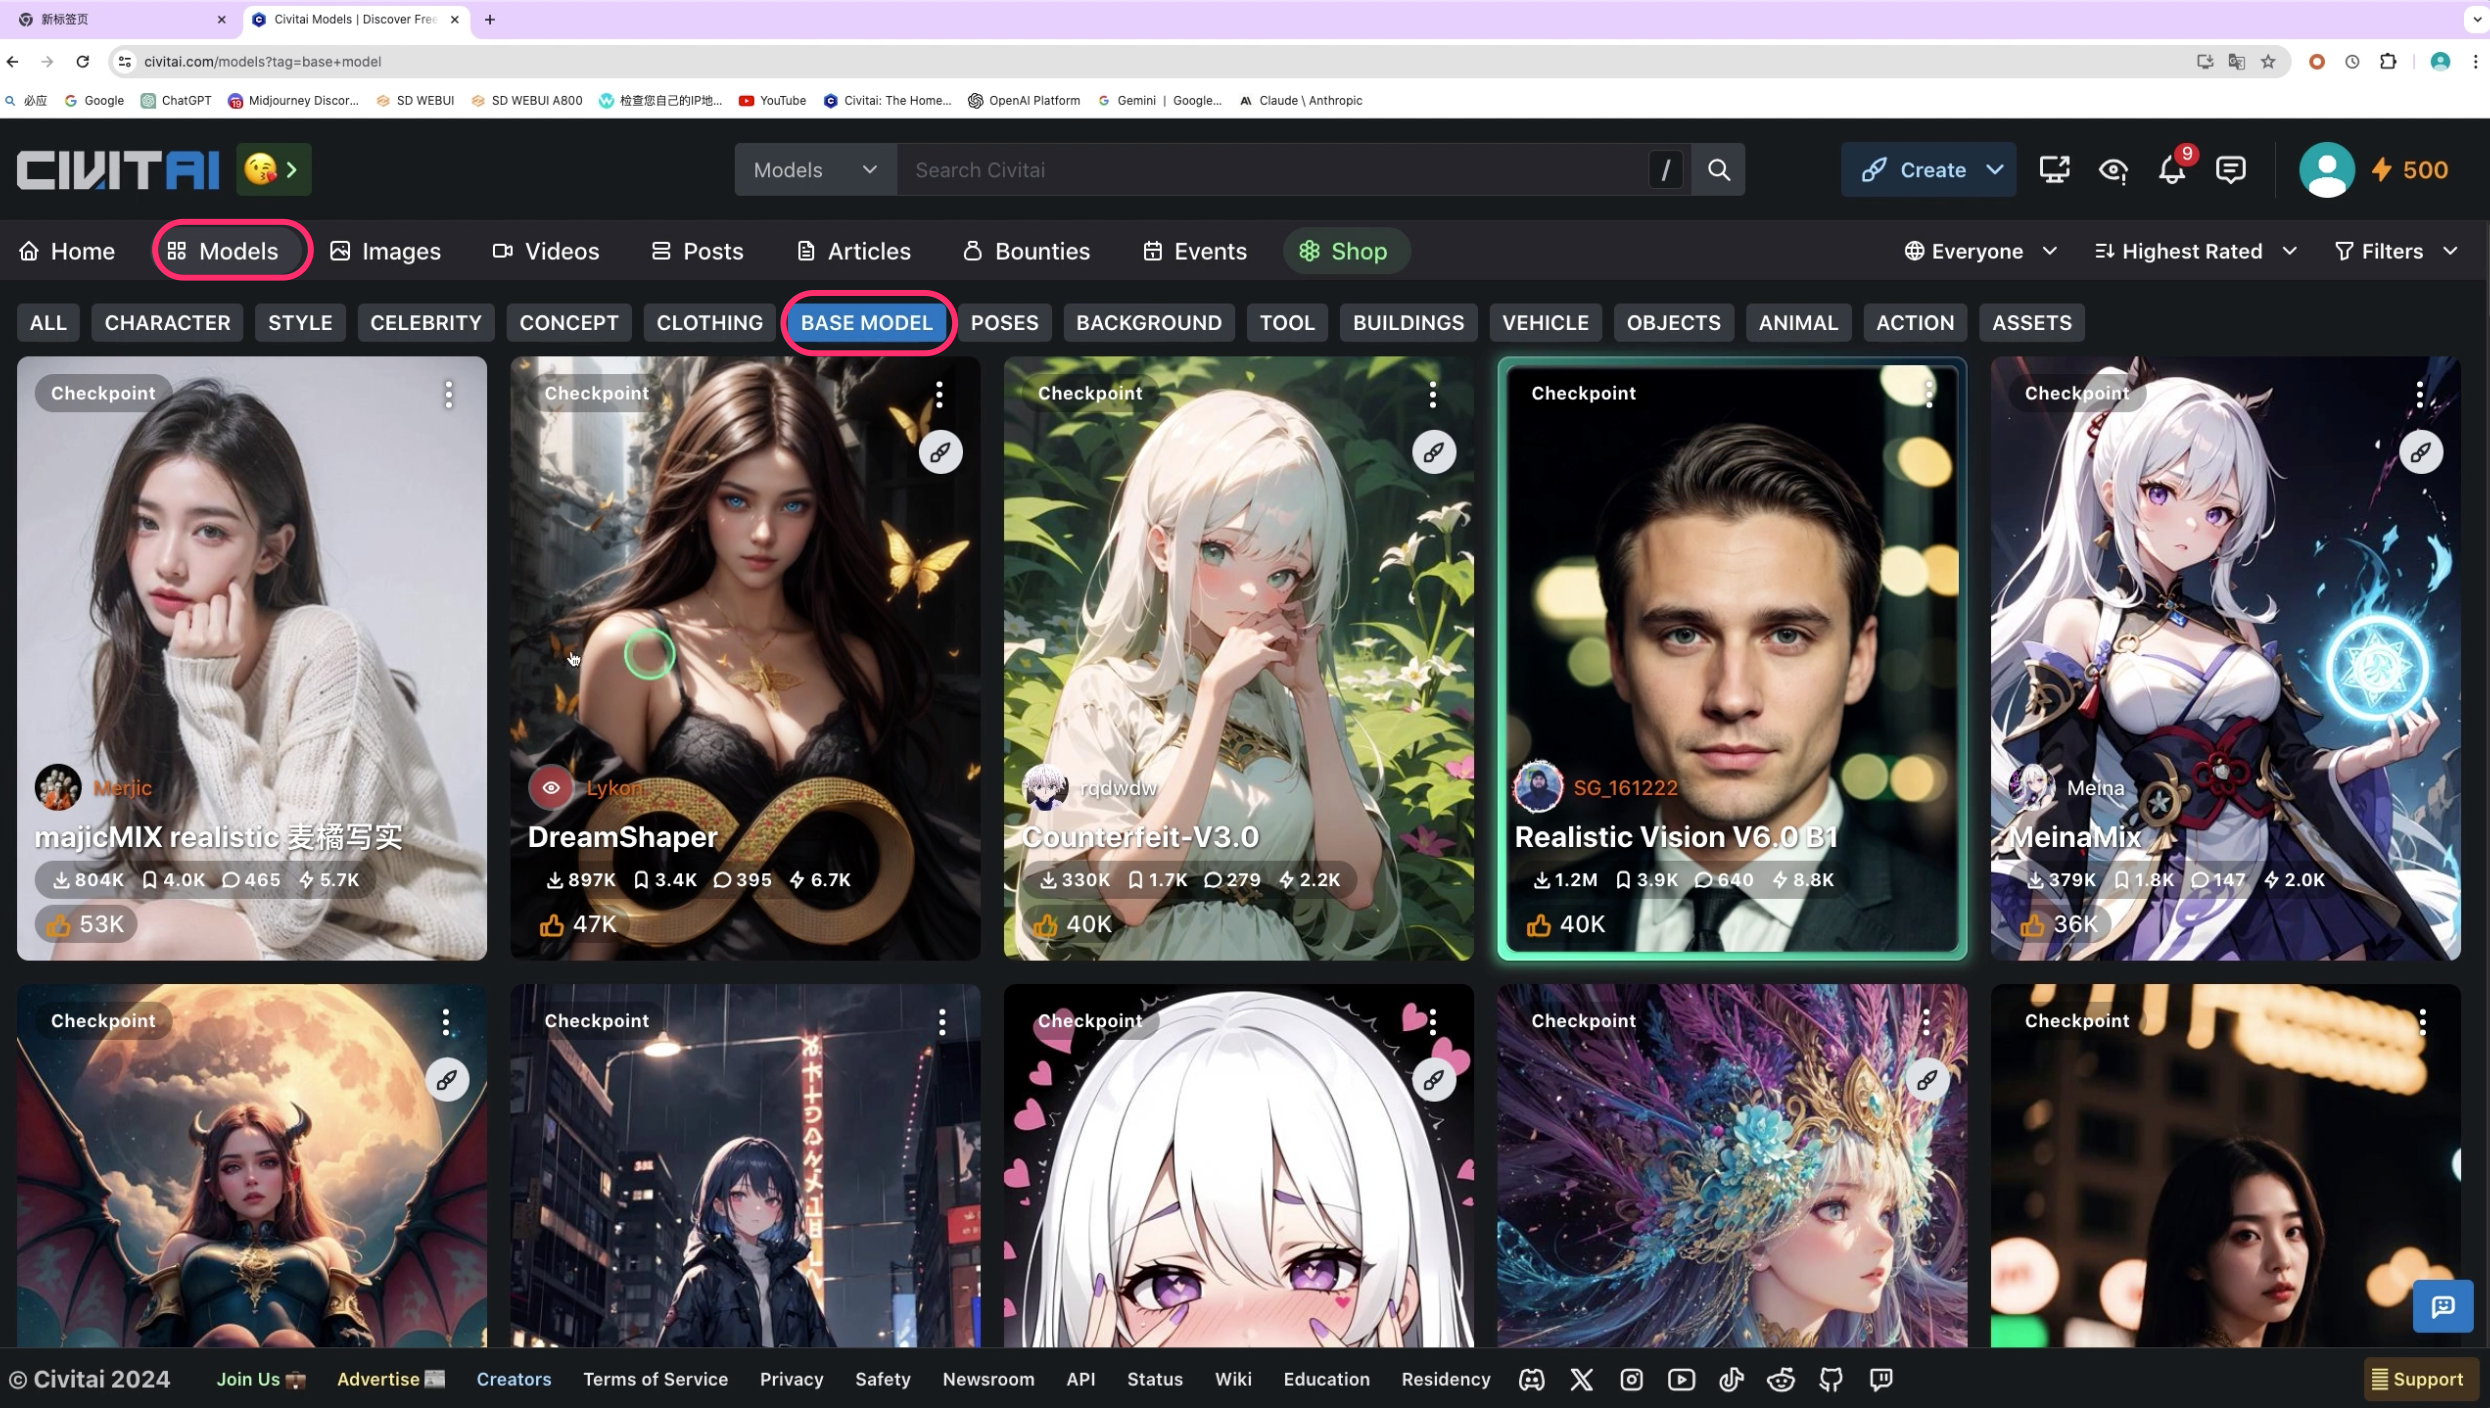Open the Highest Rated sort dropdown
2490x1408 pixels.
tap(2194, 251)
